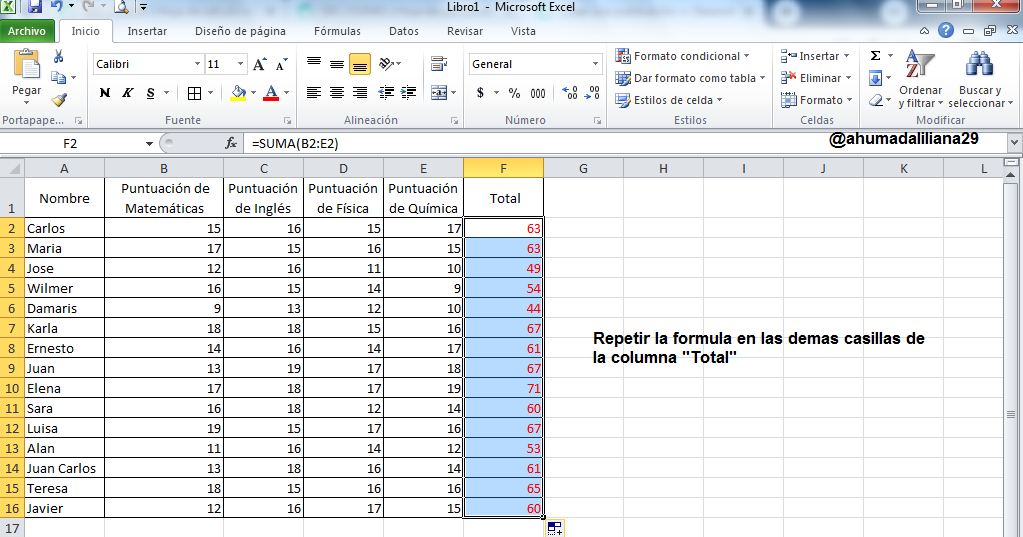The image size is (1023, 537).
Task: Open fill color dropdown arrow
Action: point(253,93)
